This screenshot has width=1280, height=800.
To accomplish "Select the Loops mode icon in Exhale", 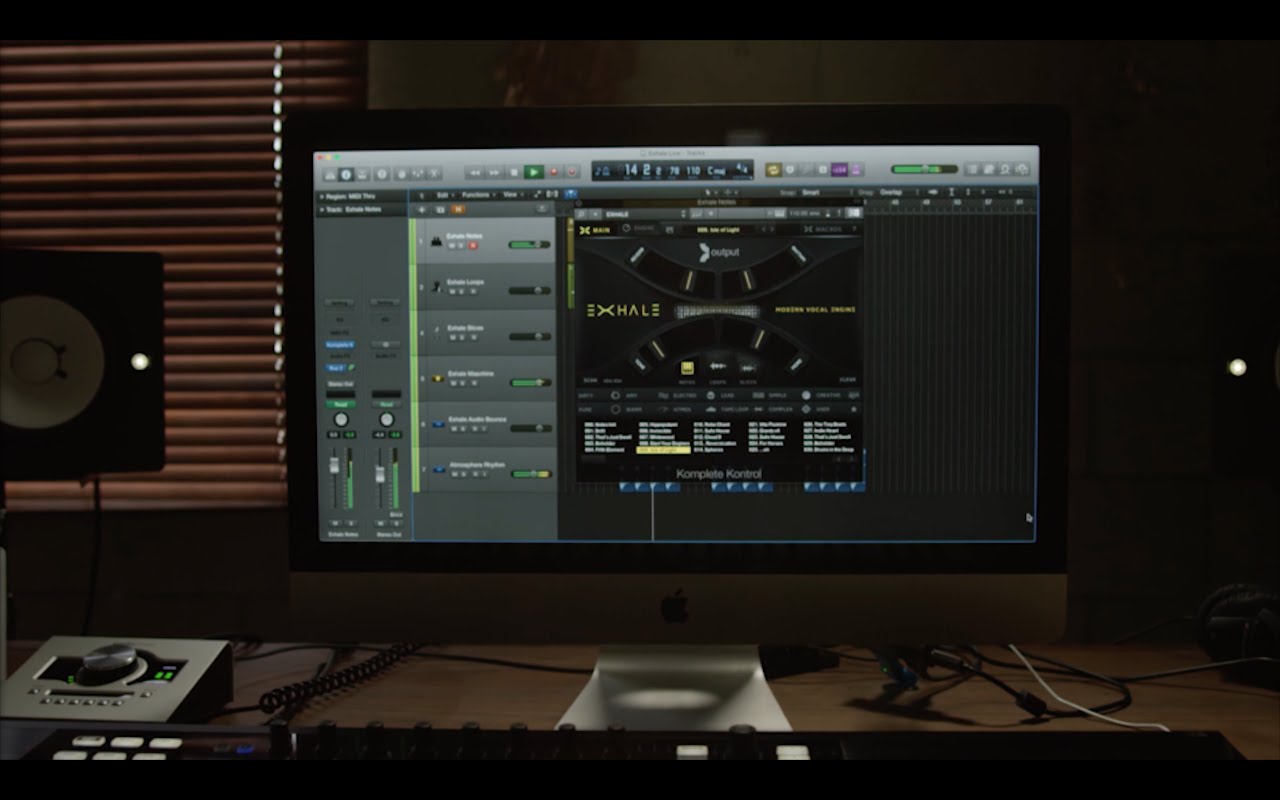I will (x=718, y=369).
